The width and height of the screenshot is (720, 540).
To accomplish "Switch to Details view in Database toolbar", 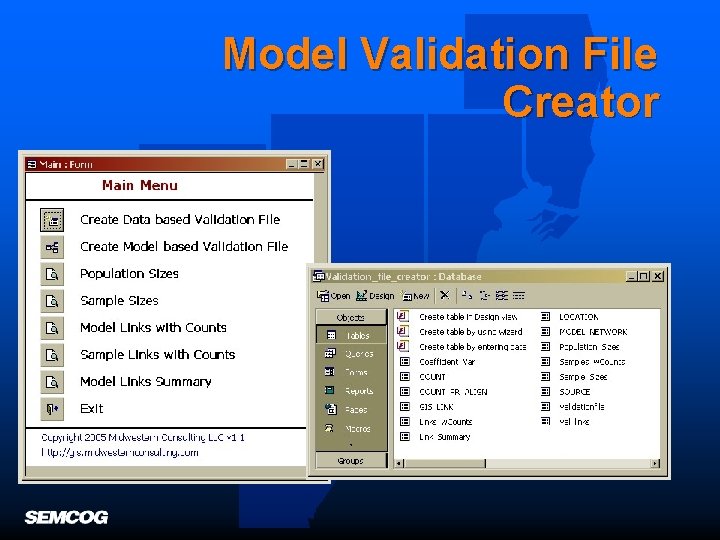I will (x=518, y=295).
